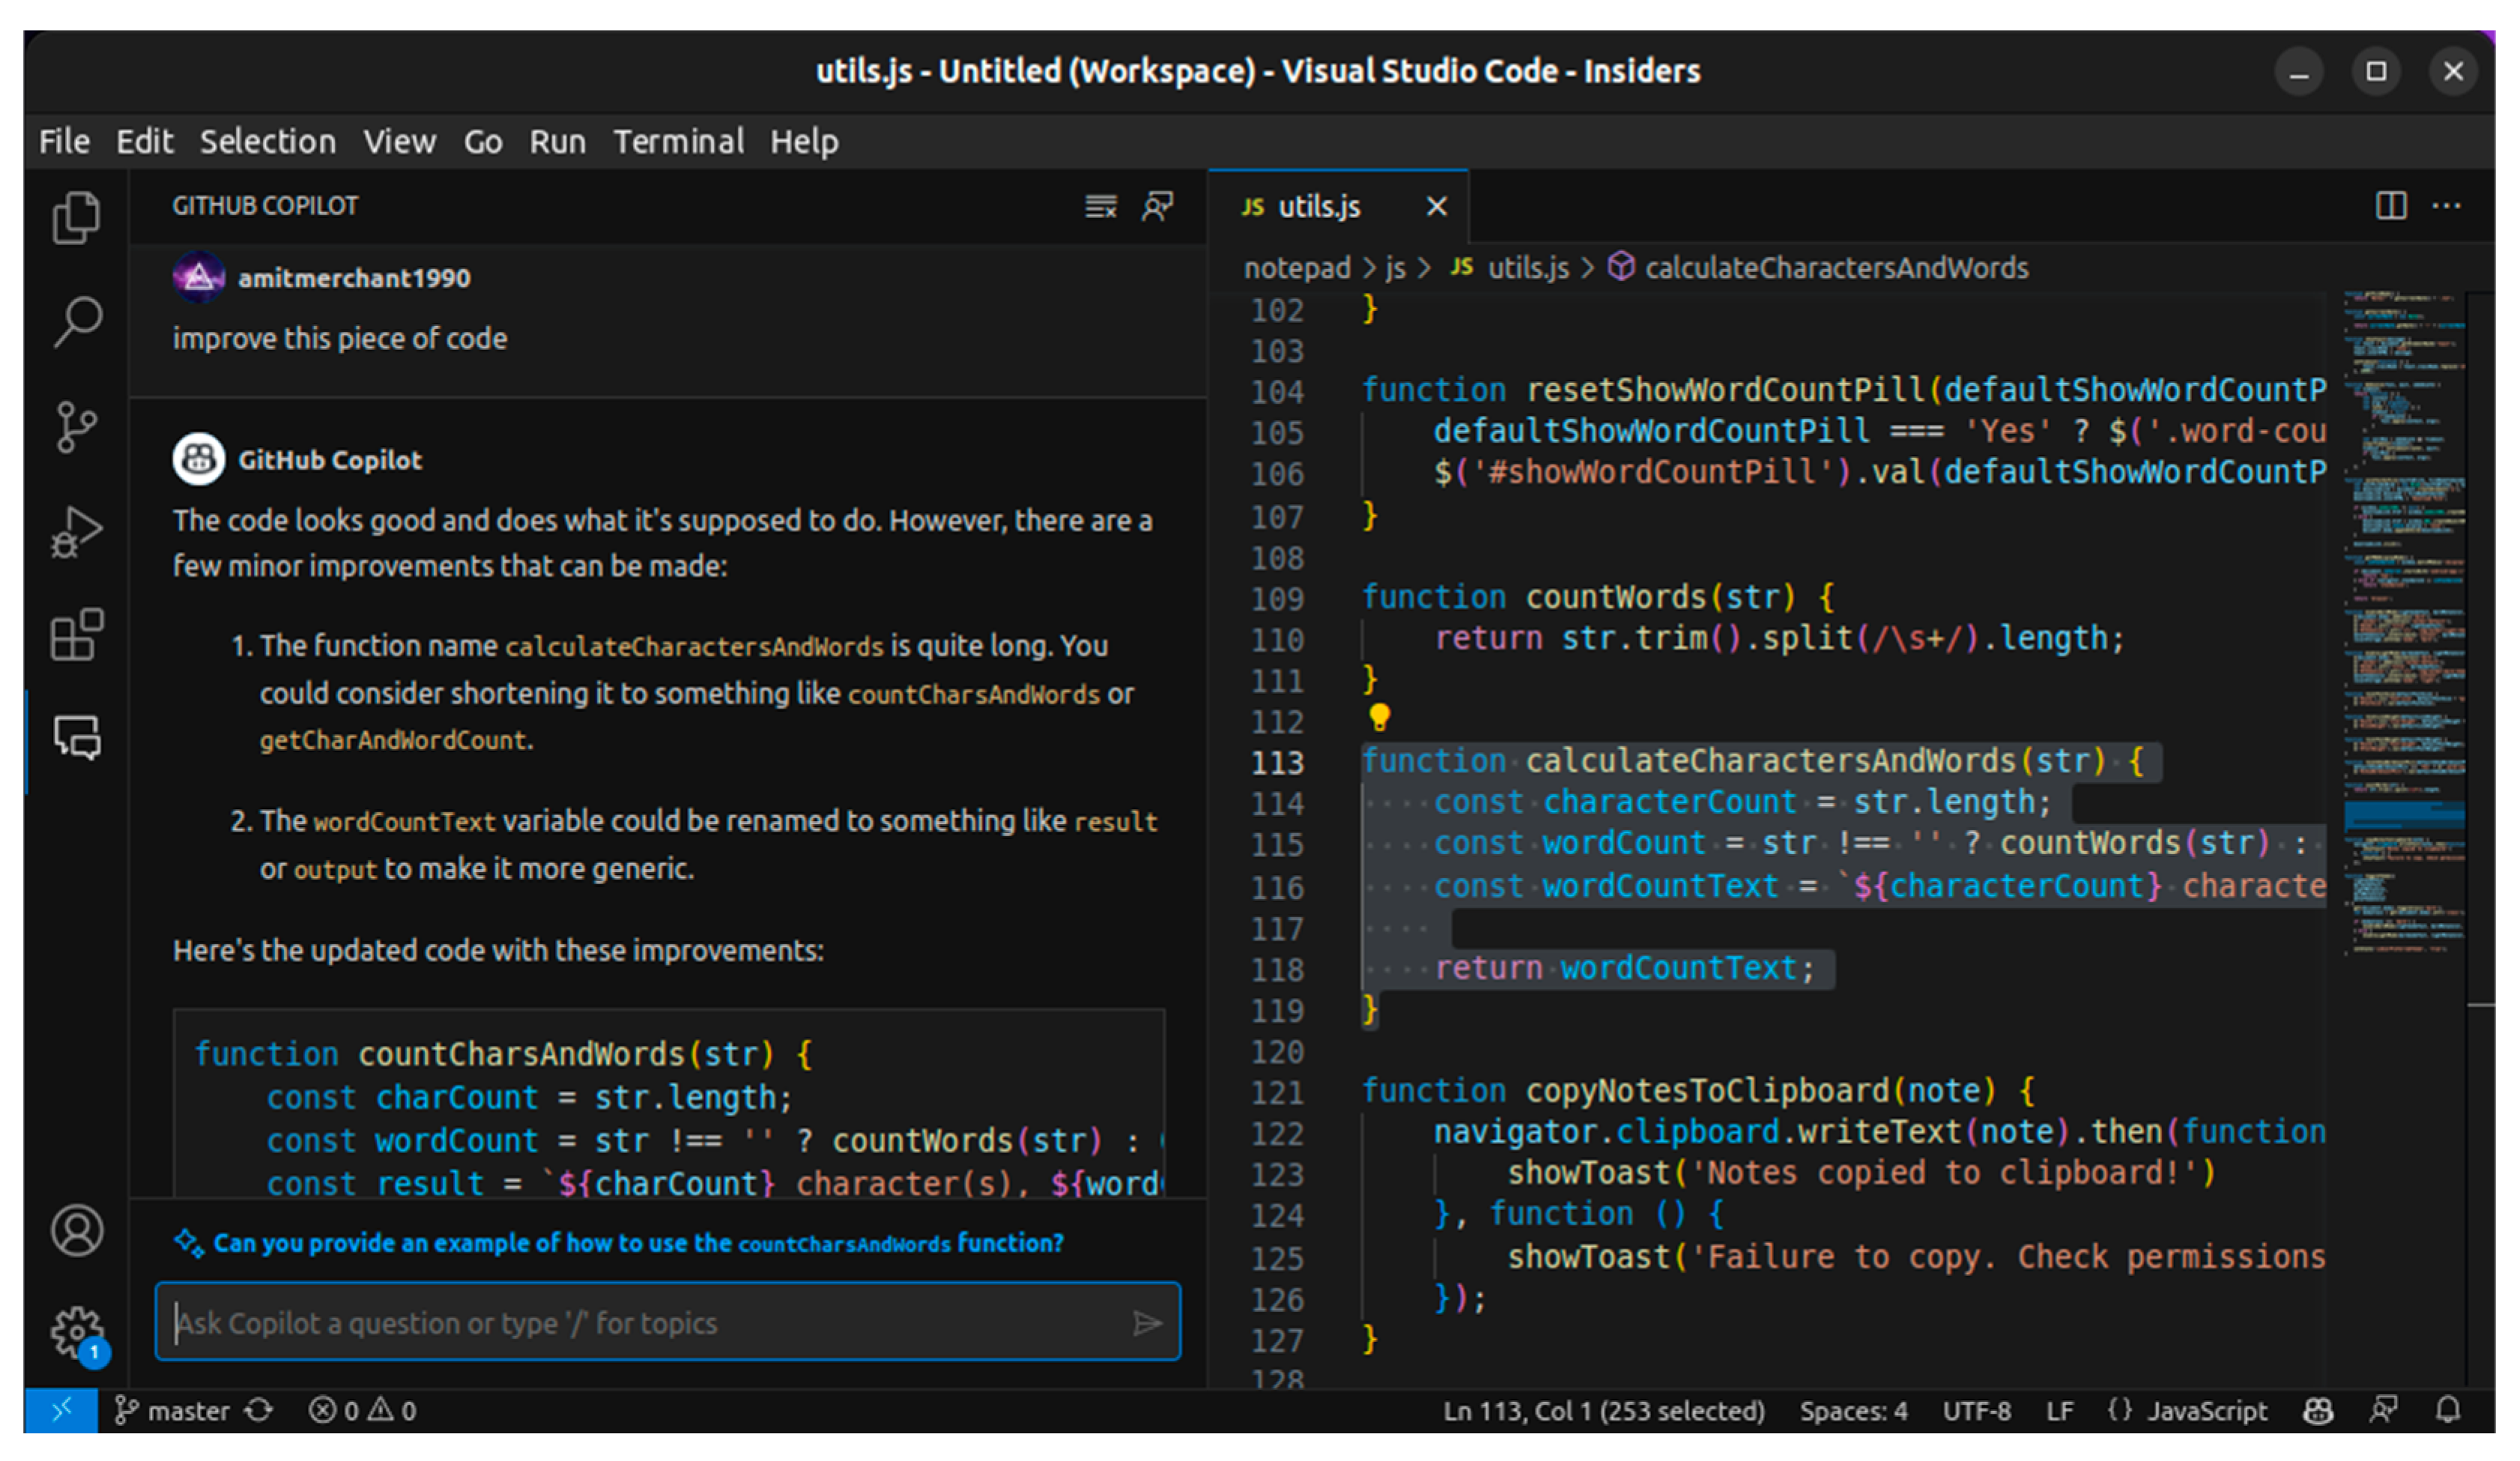2520x1461 pixels.
Task: Click the lightbulb code action icon
Action: click(1379, 717)
